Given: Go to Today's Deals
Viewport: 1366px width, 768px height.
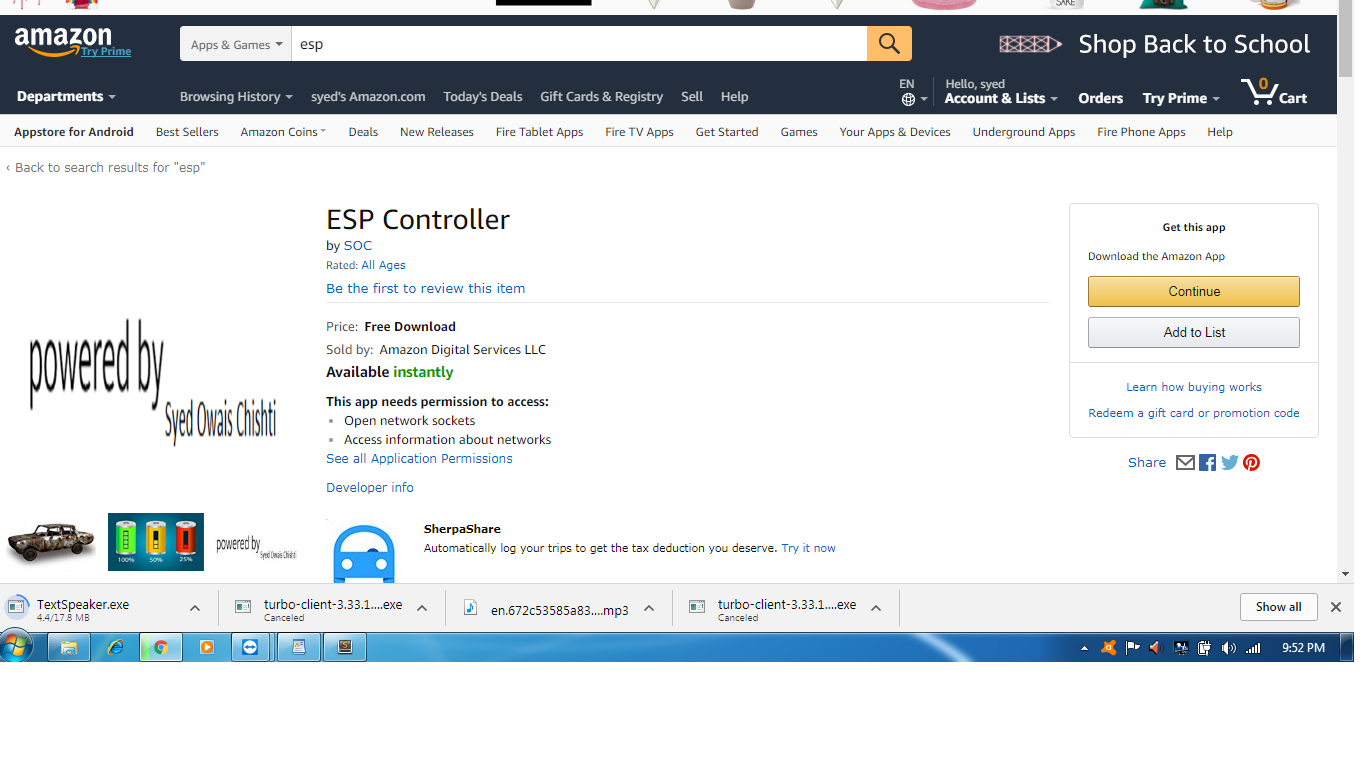Looking at the screenshot, I should click(x=483, y=97).
